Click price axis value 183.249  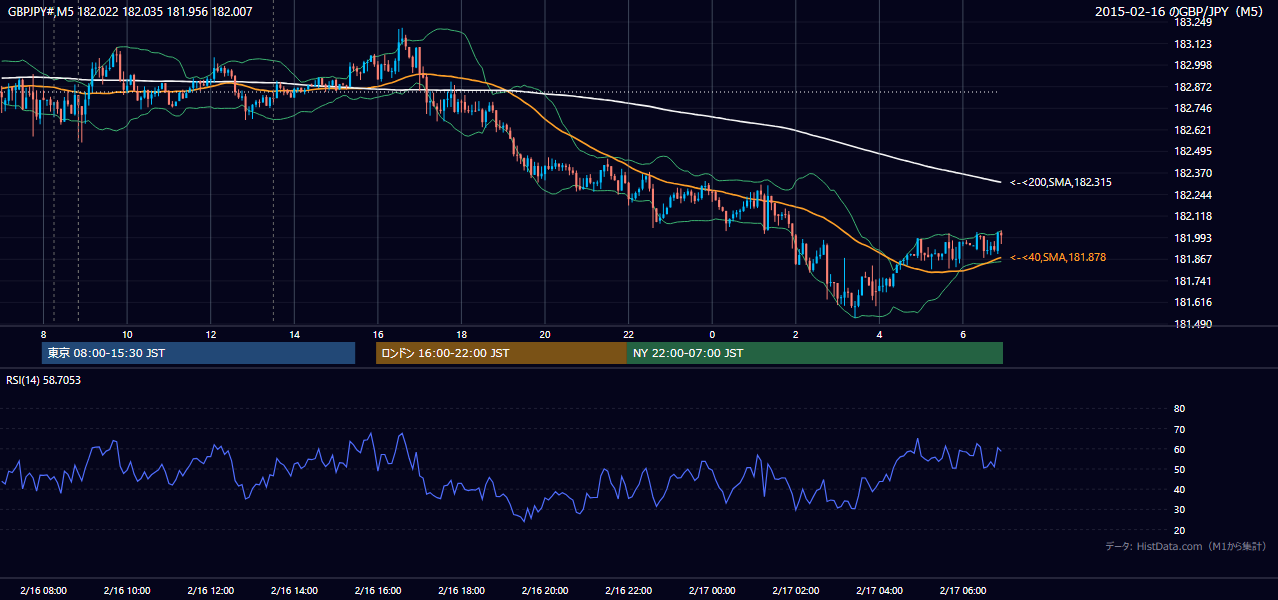[1192, 22]
